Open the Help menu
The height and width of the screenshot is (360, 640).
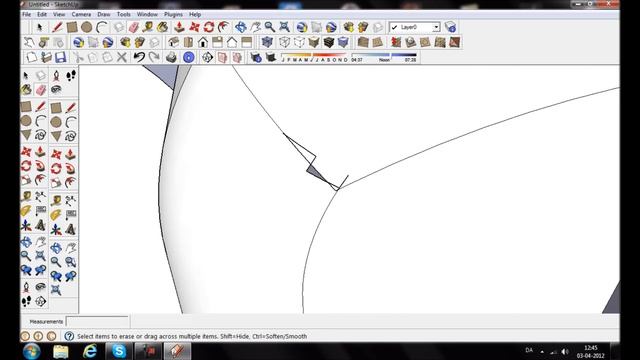195,14
